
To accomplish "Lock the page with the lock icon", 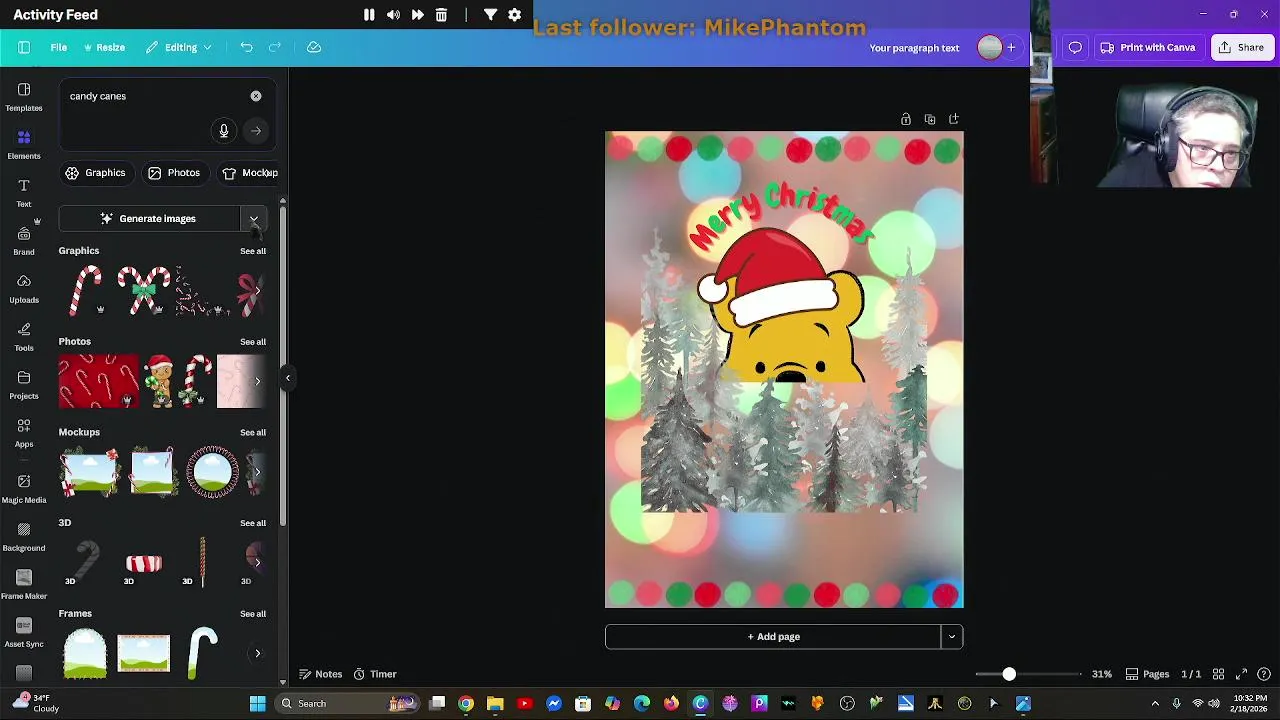I will click(906, 119).
